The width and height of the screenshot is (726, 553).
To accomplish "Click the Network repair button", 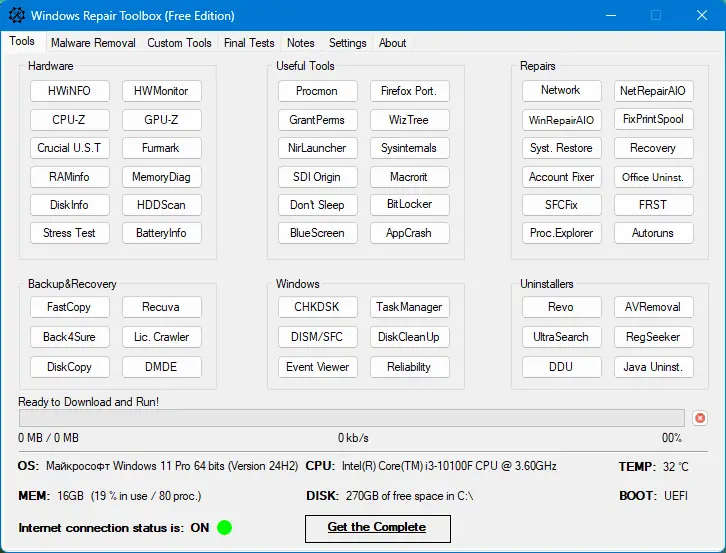I will (562, 90).
